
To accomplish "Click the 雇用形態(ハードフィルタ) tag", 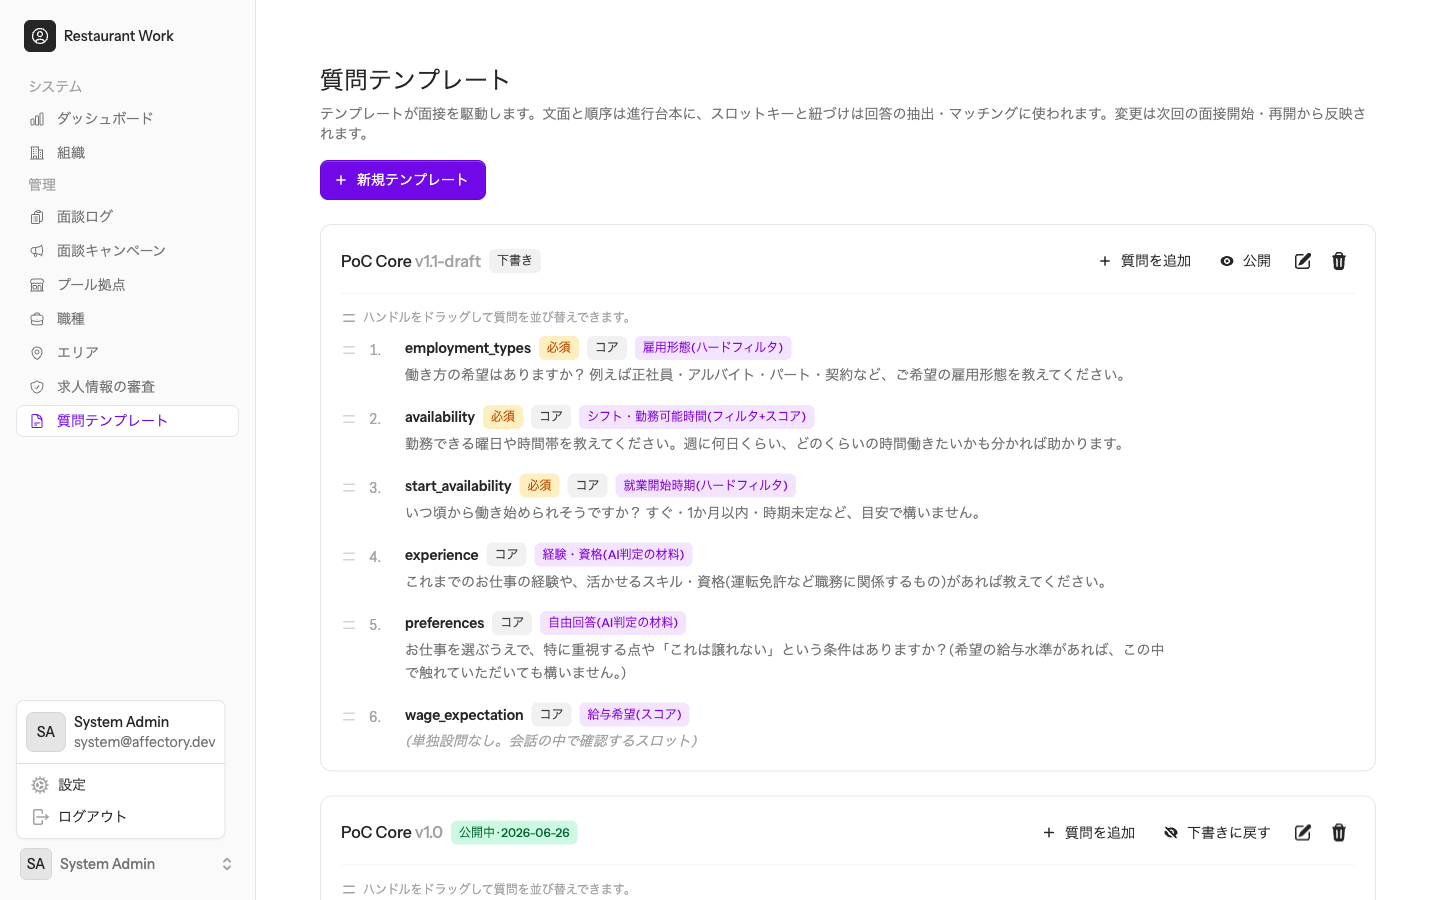I will (x=713, y=348).
